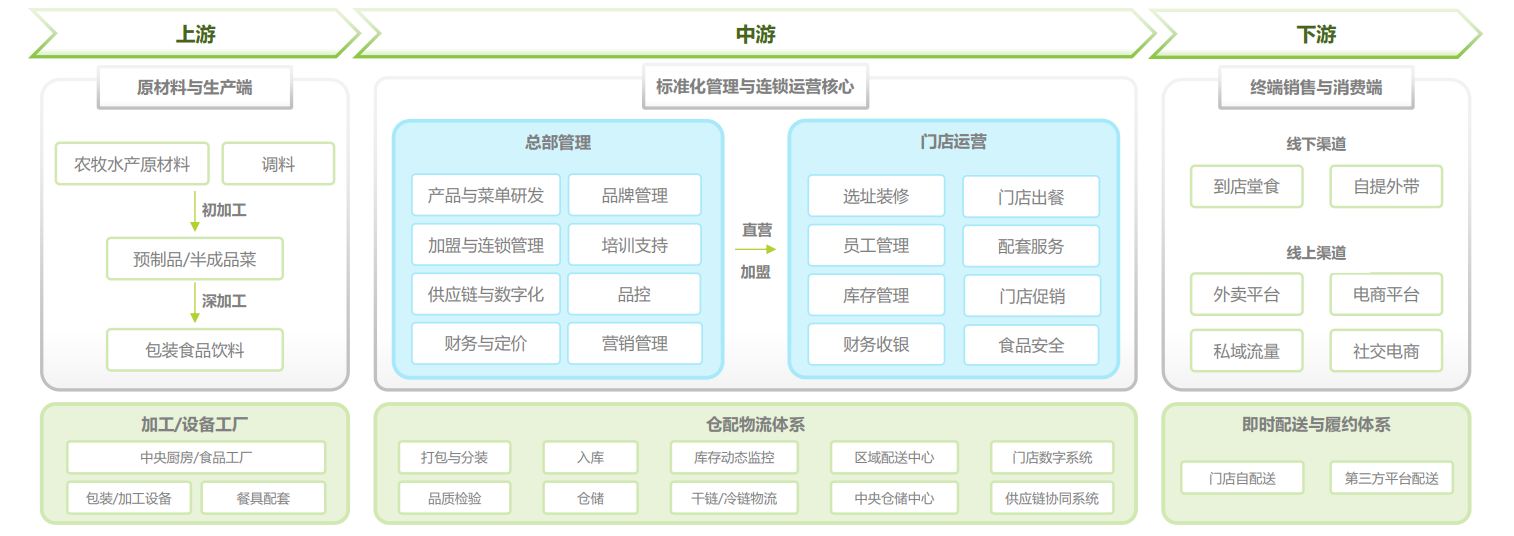
Task: Click the 选址装修 box
Action: pos(876,196)
